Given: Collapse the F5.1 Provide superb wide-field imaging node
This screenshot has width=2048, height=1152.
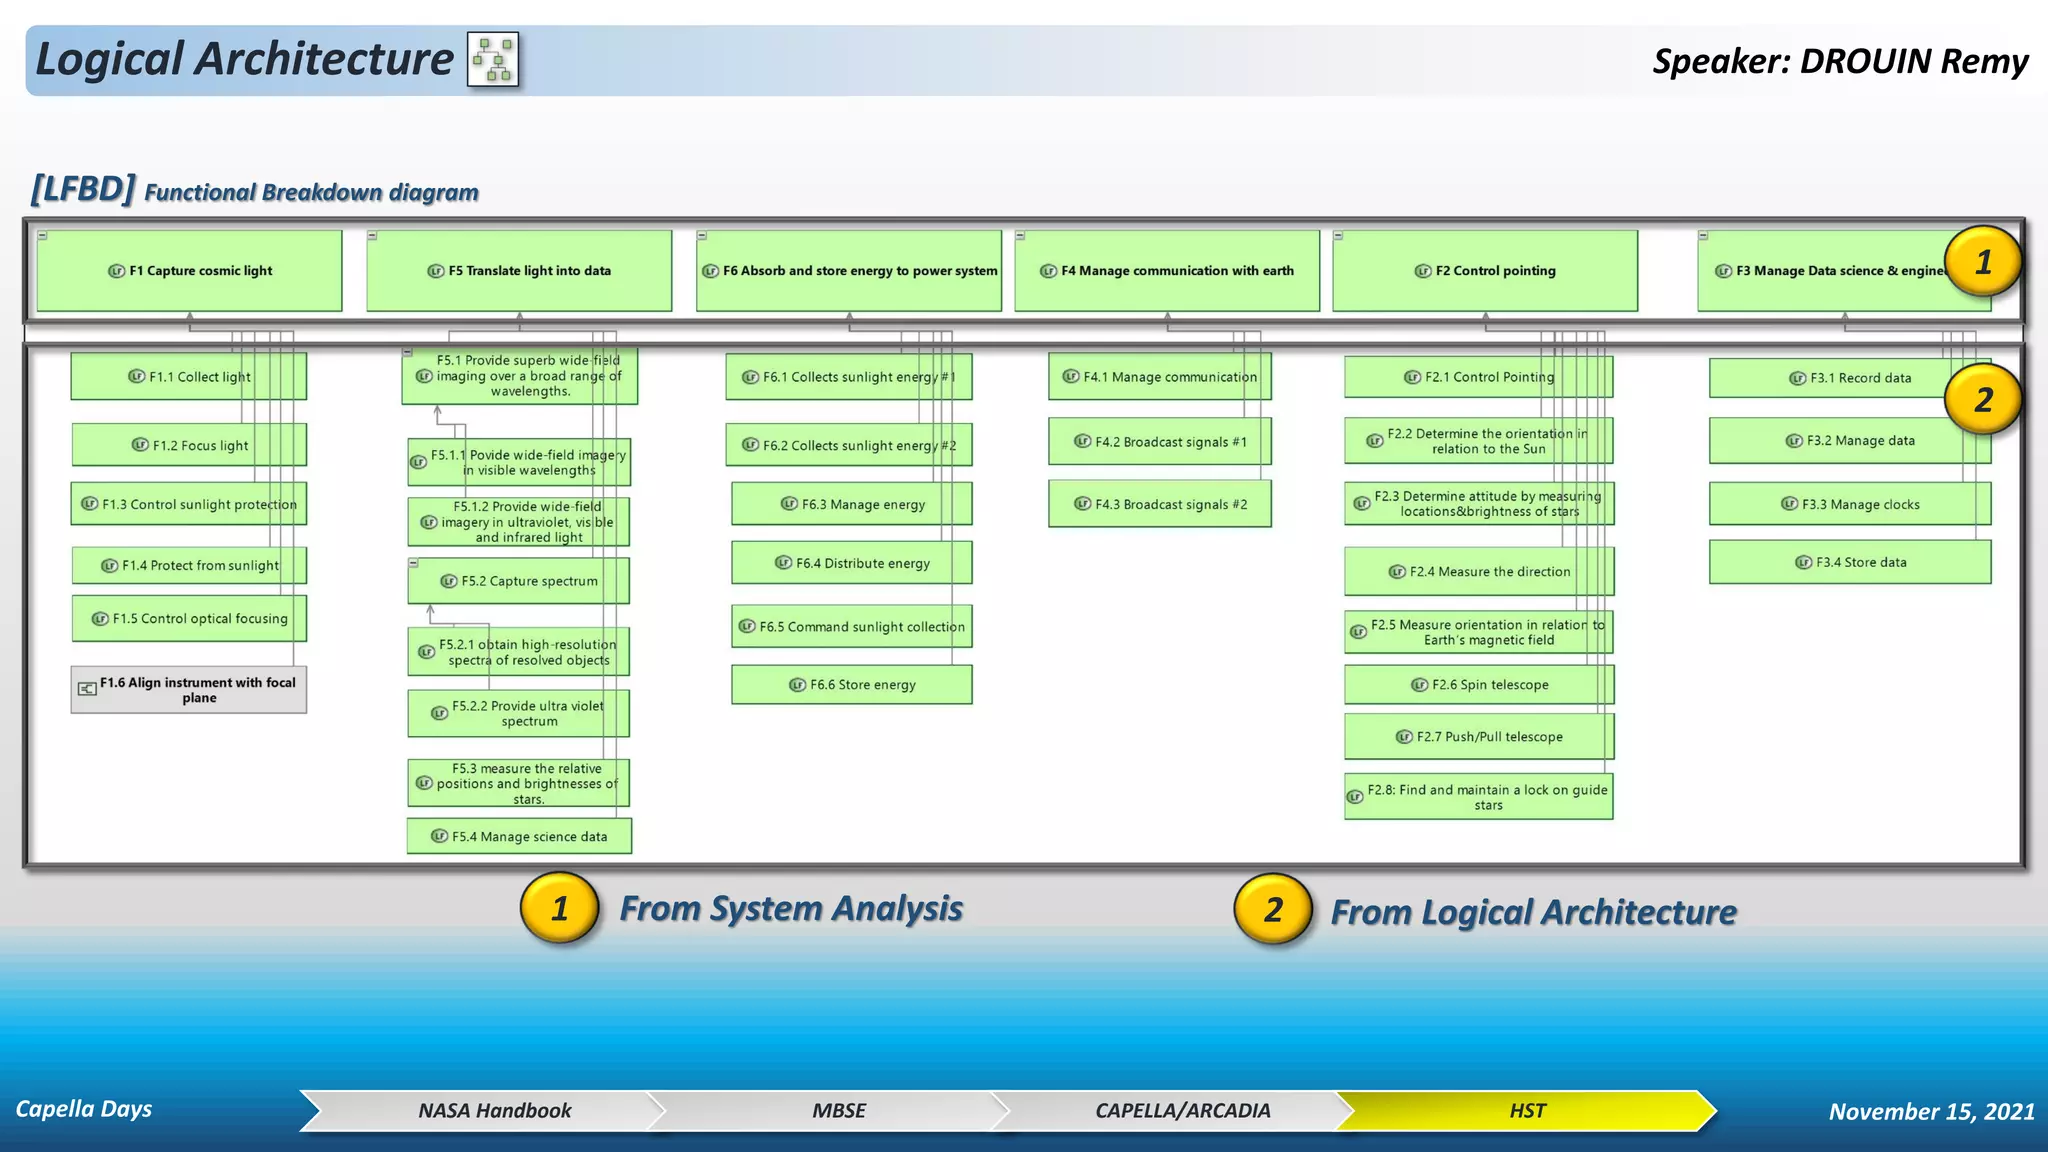Looking at the screenshot, I should [x=407, y=352].
